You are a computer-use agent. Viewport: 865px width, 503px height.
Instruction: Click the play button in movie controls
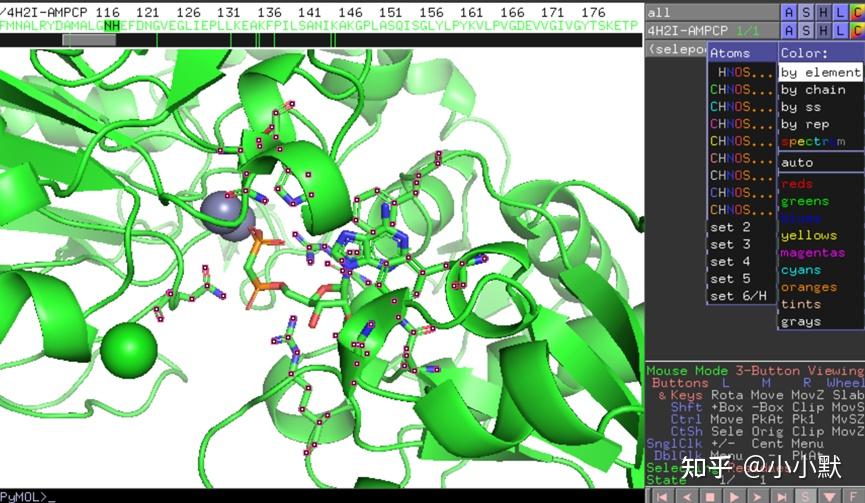point(734,496)
